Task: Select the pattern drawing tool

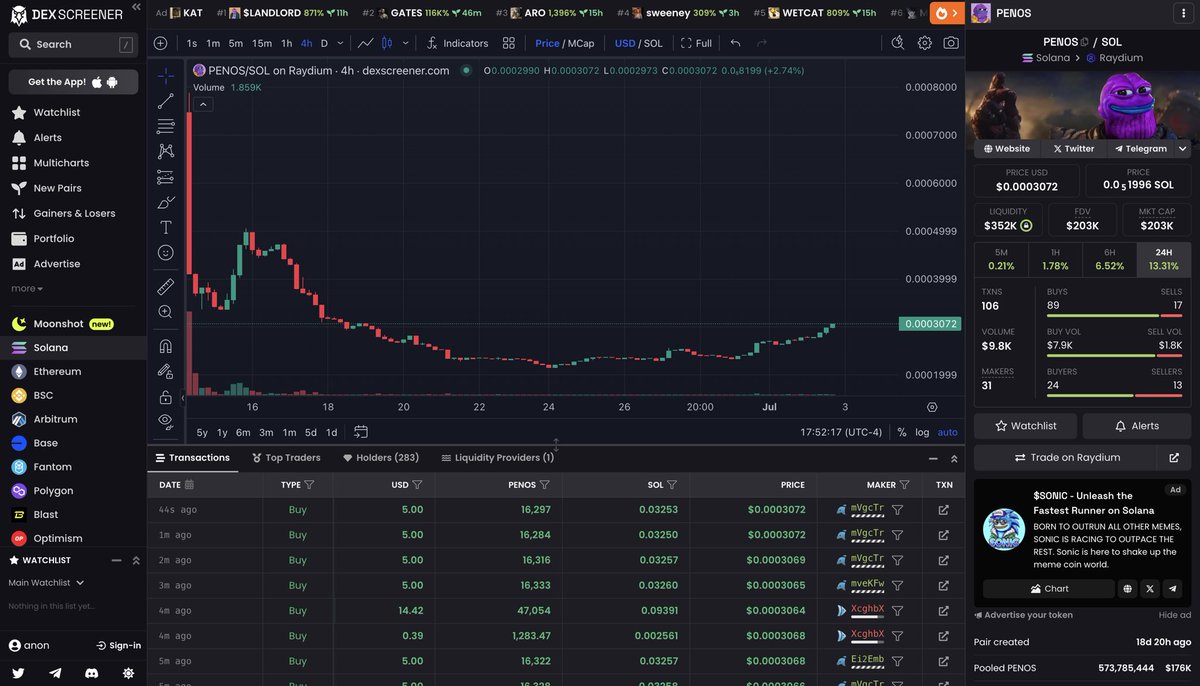Action: click(x=166, y=151)
